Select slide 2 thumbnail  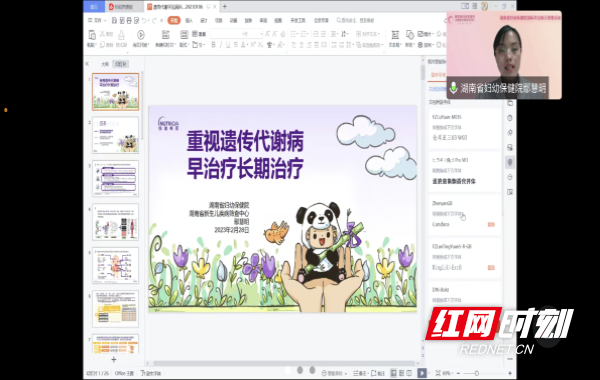[116, 135]
